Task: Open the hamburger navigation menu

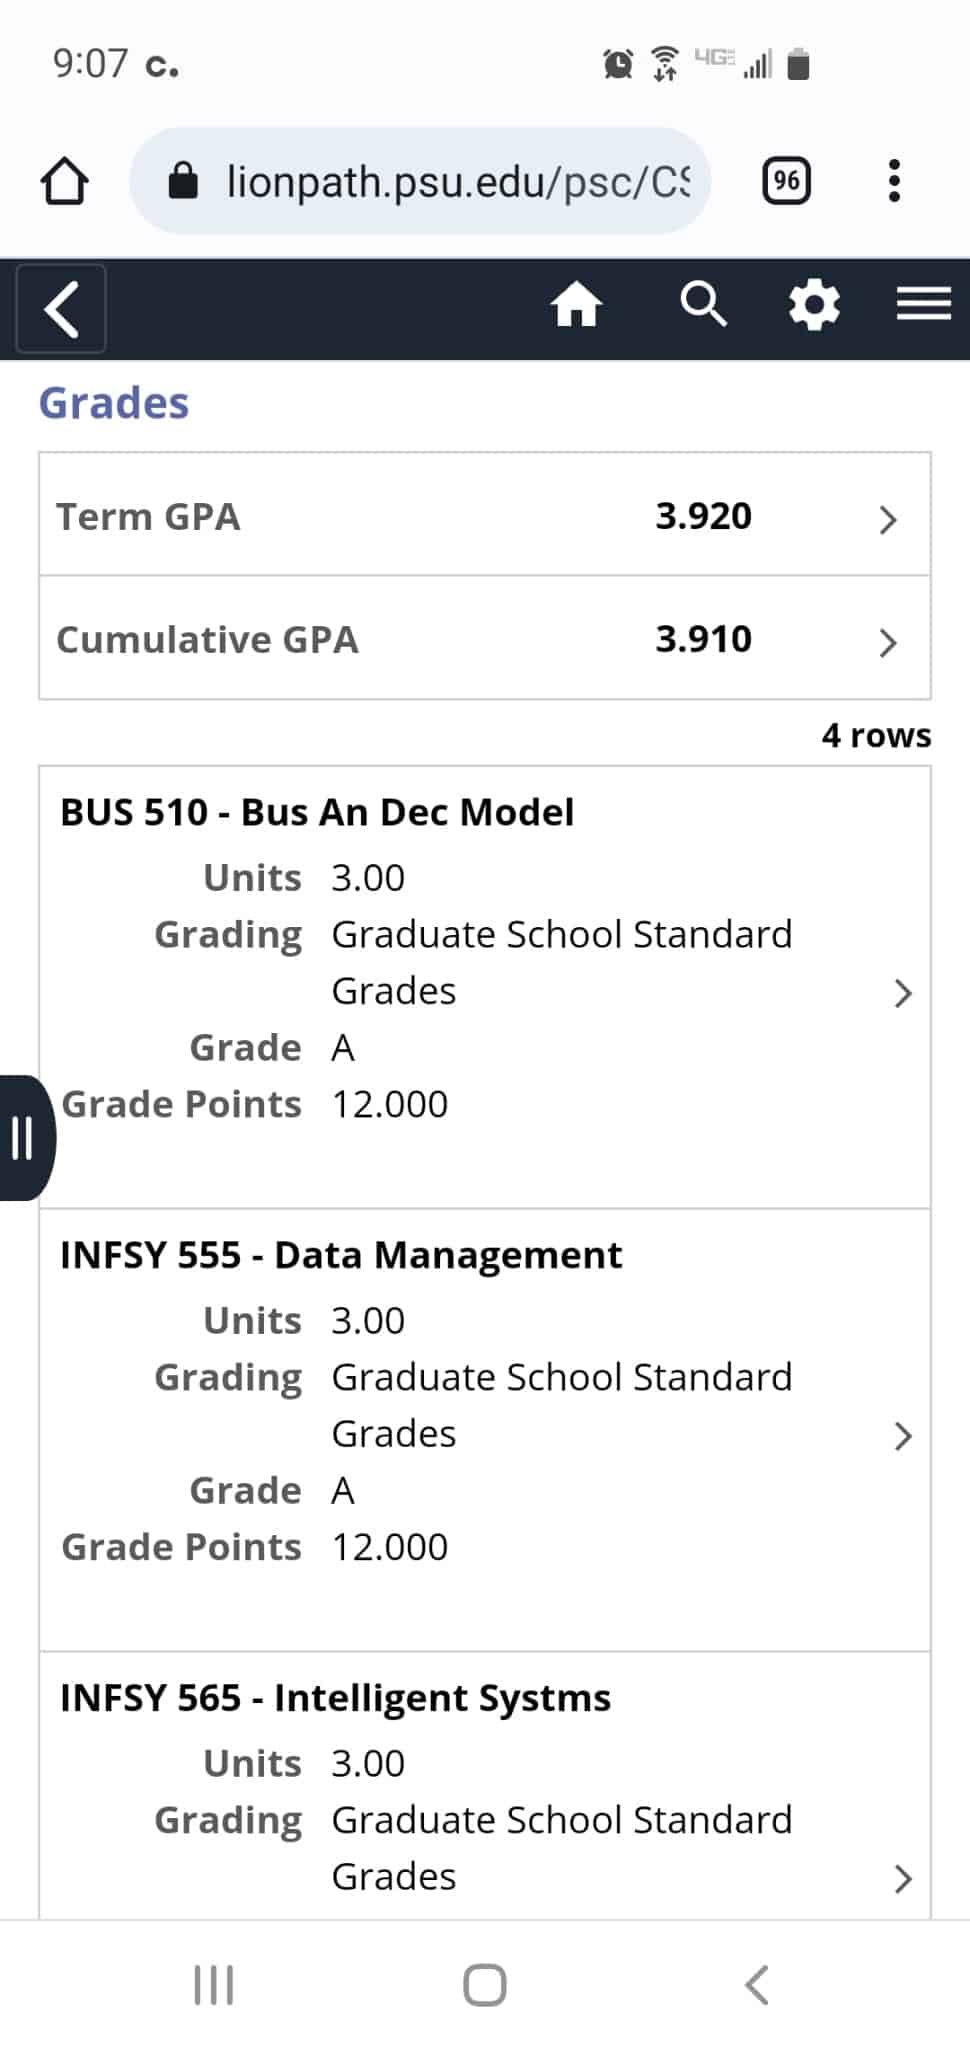Action: (x=923, y=304)
